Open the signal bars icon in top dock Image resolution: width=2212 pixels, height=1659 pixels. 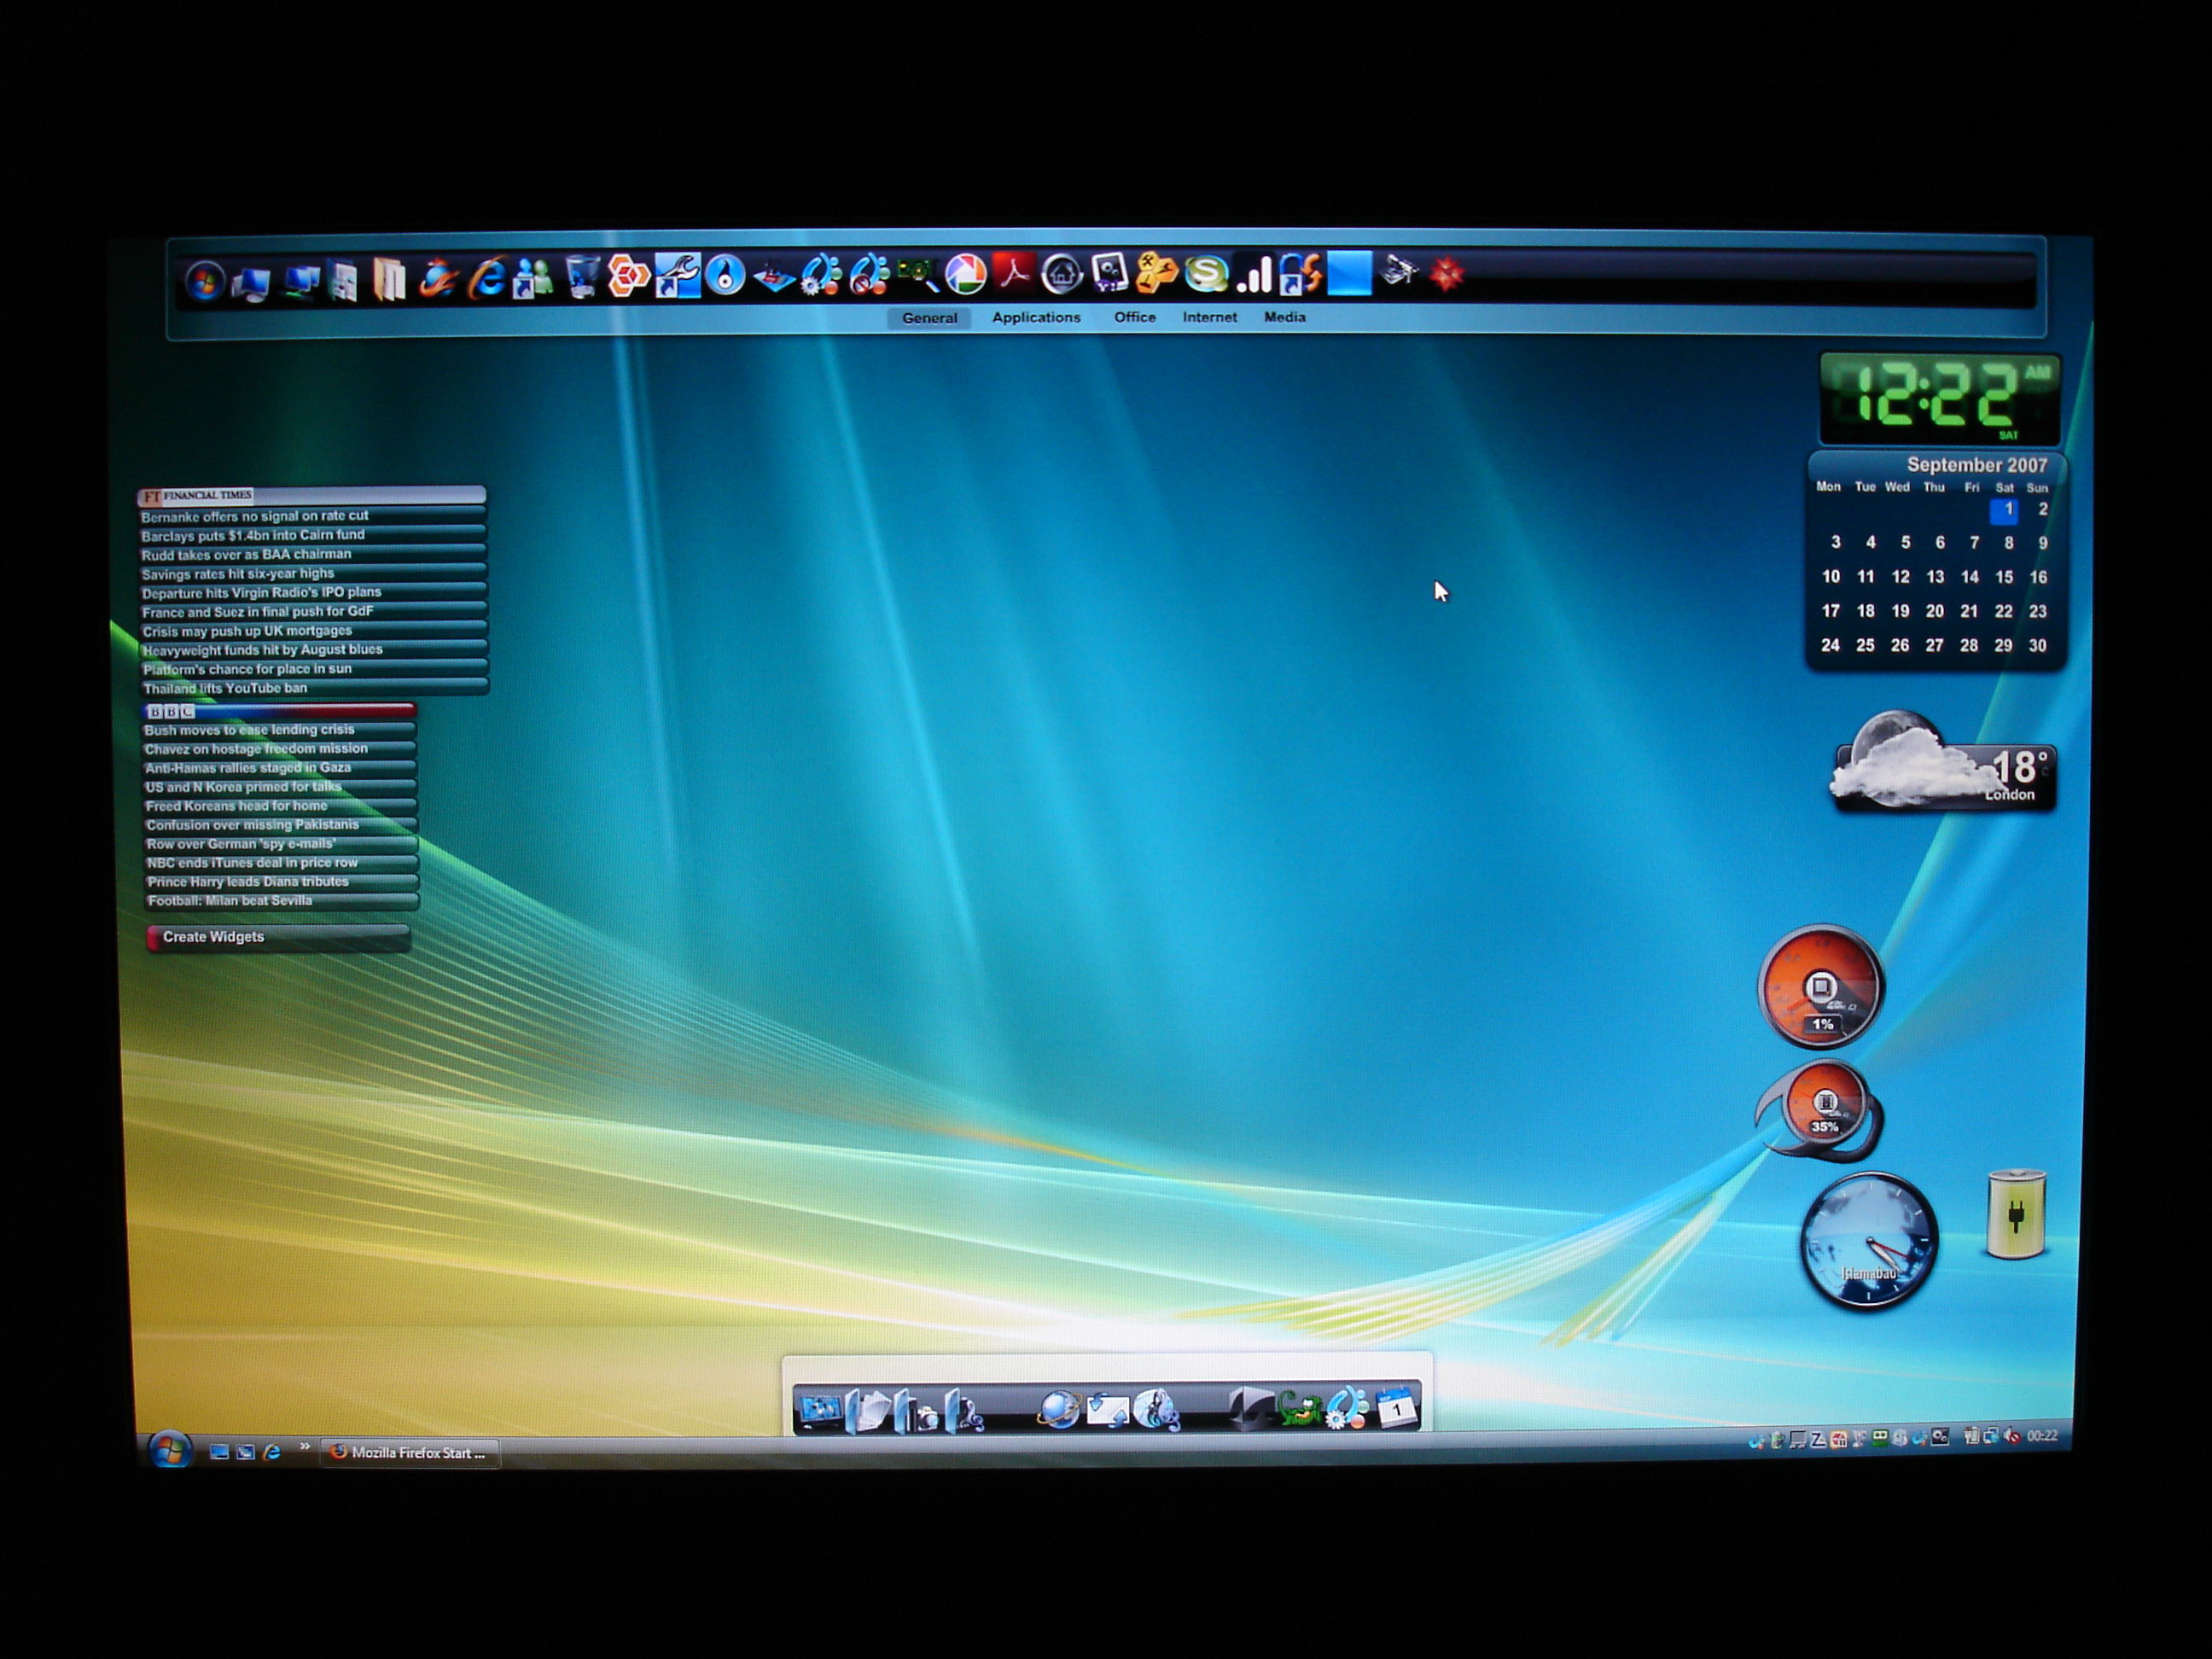(1254, 274)
